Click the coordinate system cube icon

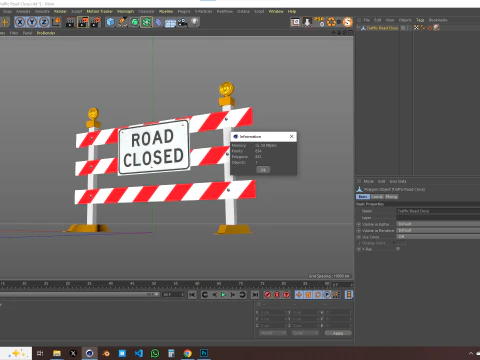pyautogui.click(x=56, y=22)
